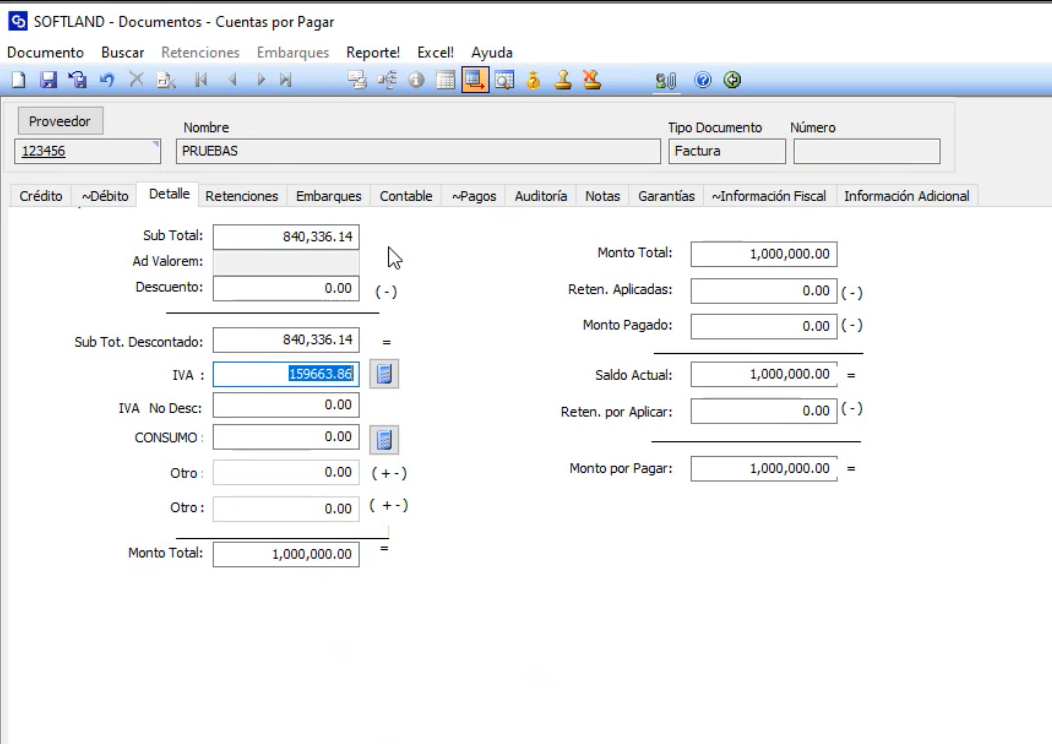This screenshot has width=1052, height=744.
Task: Go to the previous record
Action: click(x=232, y=80)
